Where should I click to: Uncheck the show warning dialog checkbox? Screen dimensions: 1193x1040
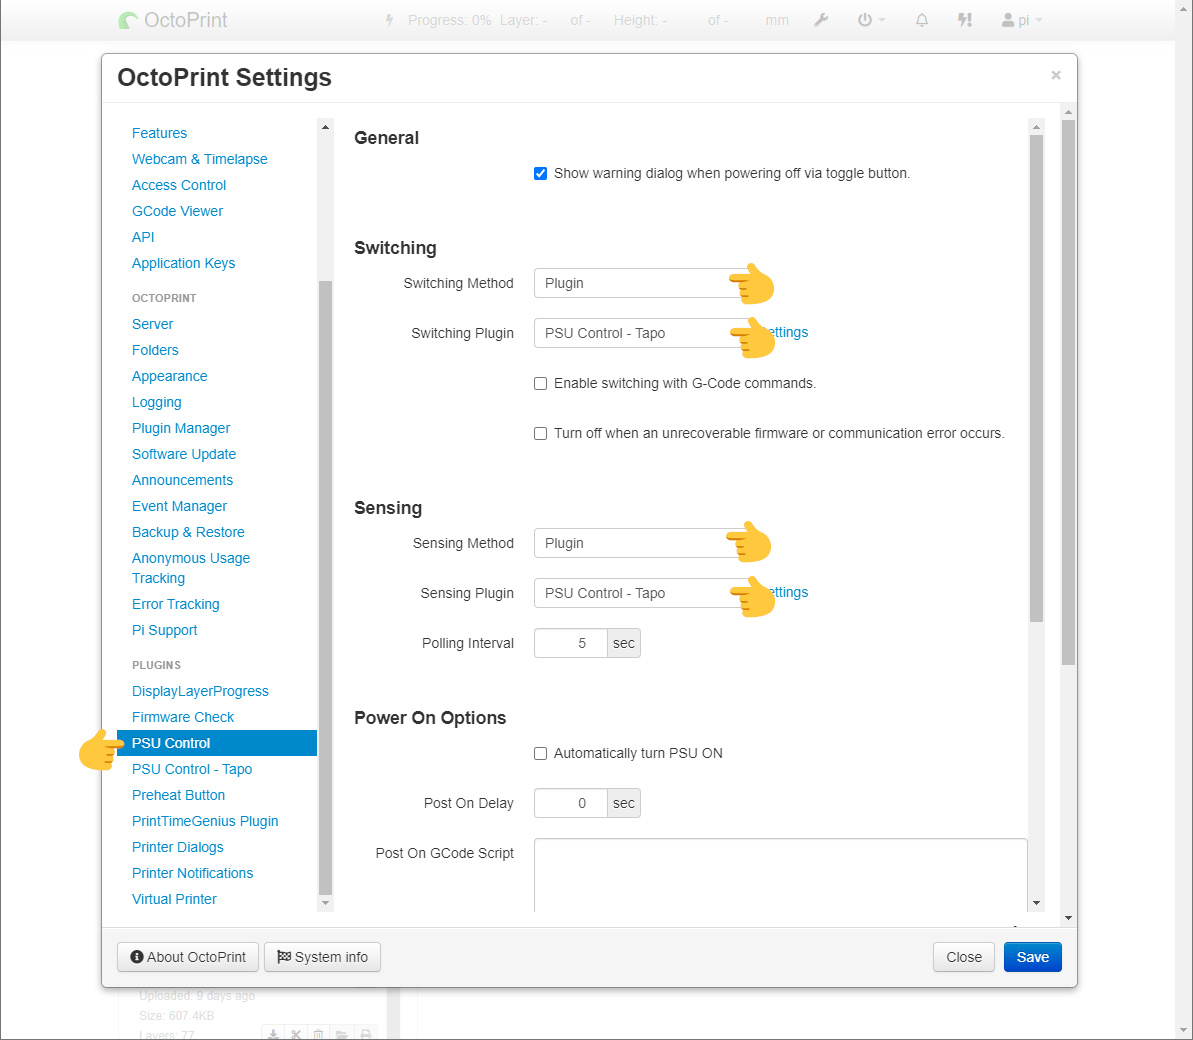[541, 173]
